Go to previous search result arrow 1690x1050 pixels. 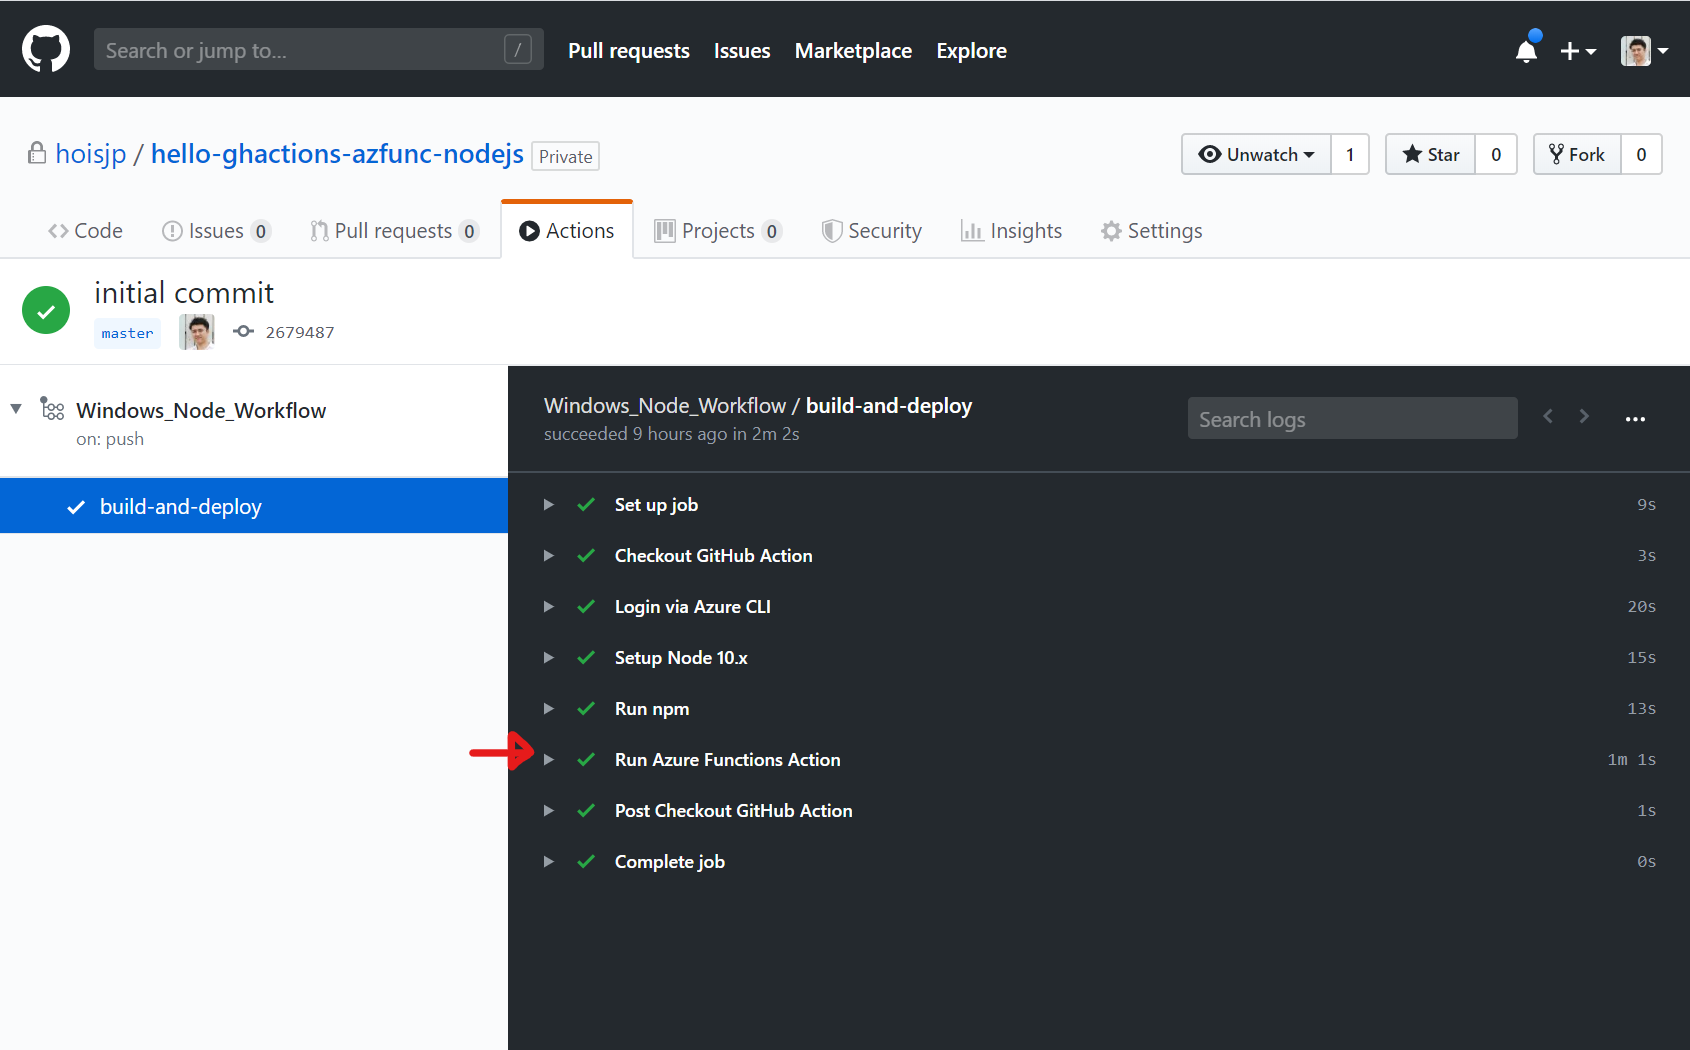click(1548, 416)
